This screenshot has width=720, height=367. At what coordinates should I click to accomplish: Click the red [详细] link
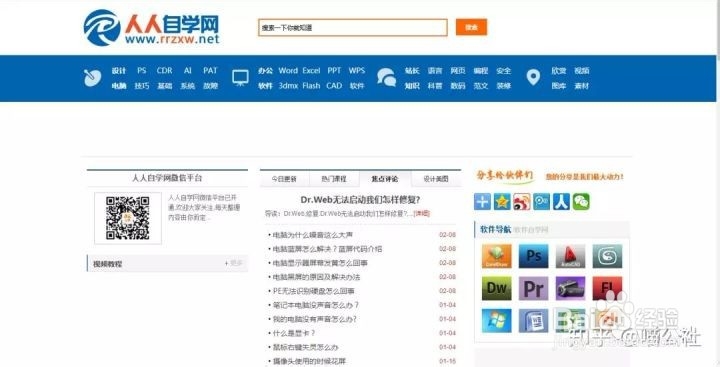point(422,214)
